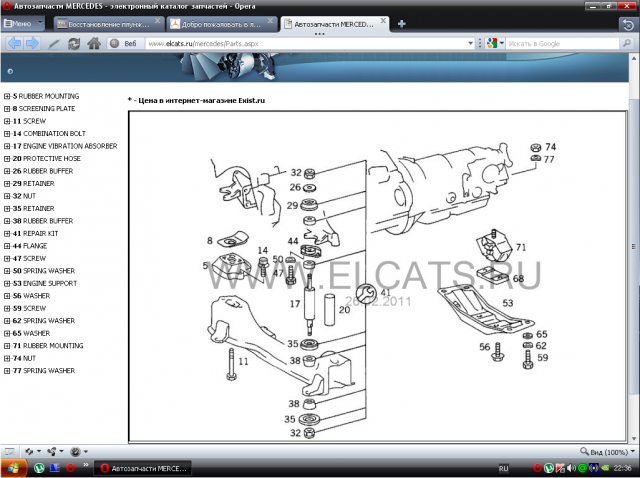Go forward with the forward arrow button
The width and height of the screenshot is (640, 478).
[32, 43]
